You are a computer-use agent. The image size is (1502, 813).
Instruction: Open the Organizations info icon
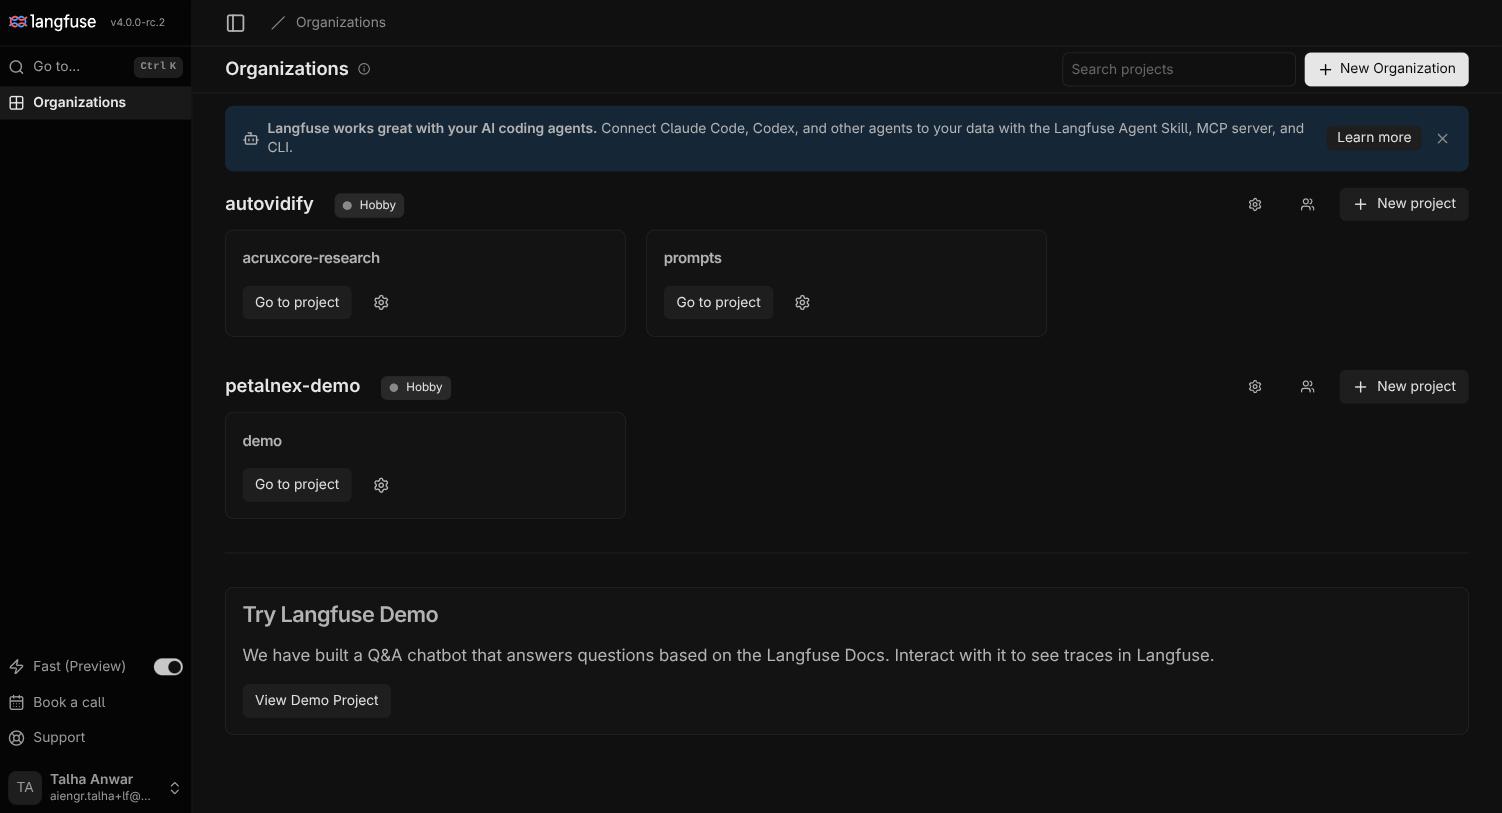364,69
